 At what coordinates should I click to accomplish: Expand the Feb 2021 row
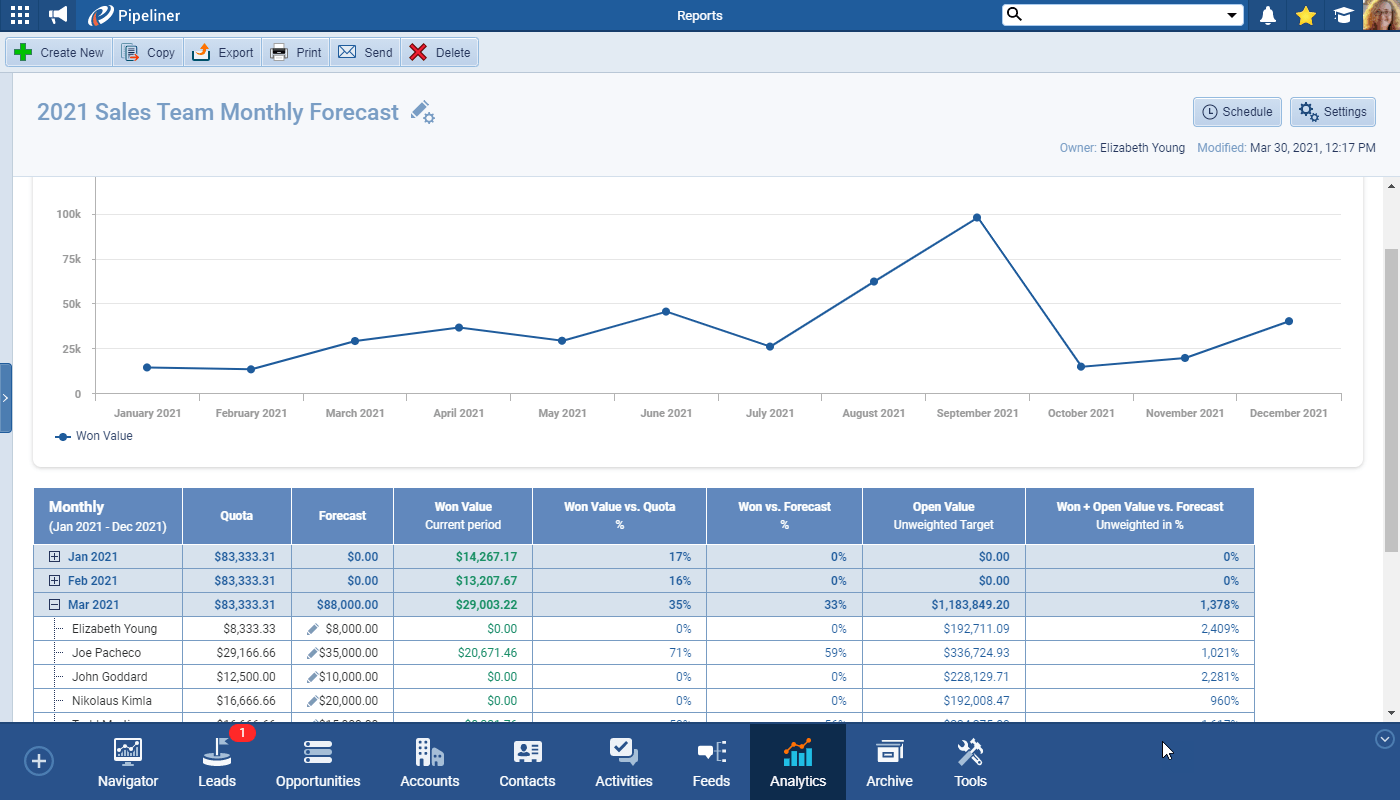(x=54, y=581)
